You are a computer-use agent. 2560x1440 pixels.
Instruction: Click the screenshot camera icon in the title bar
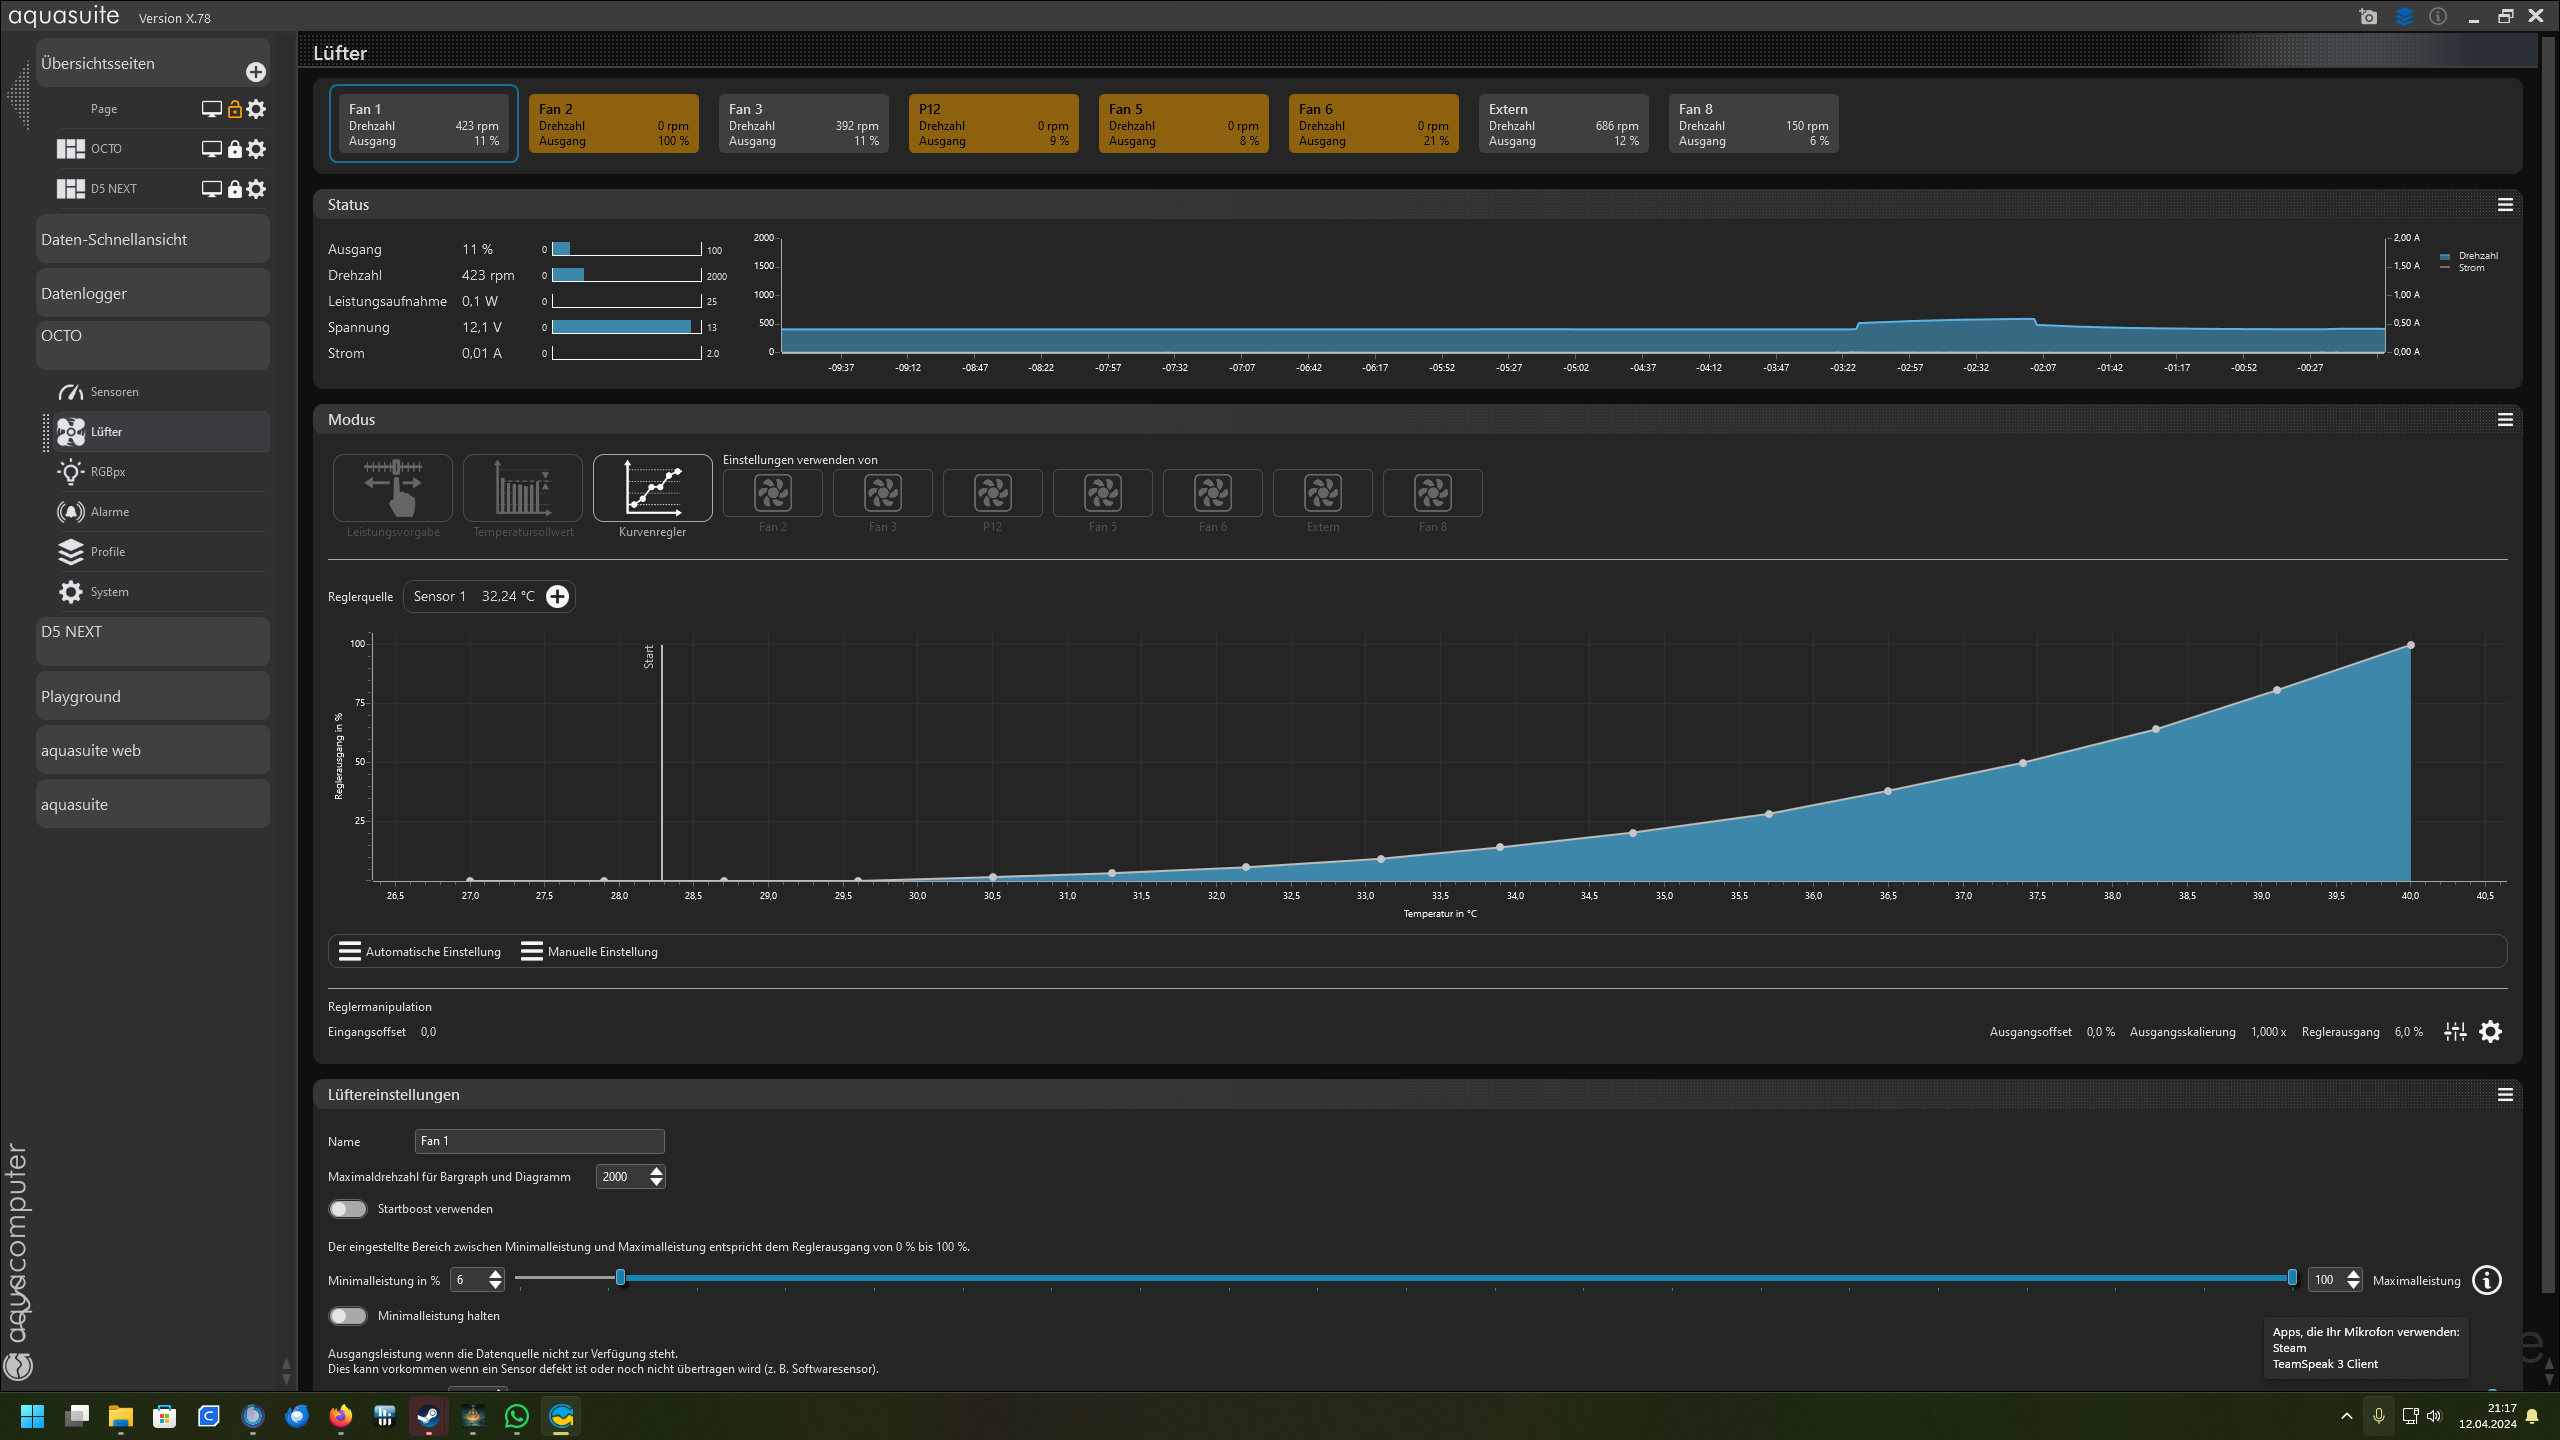[2367, 16]
